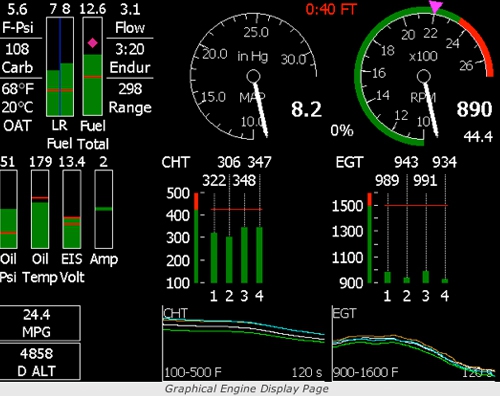This screenshot has width=500, height=396.
Task: Click the 8.2 manifold pressure readout
Action: tap(306, 109)
